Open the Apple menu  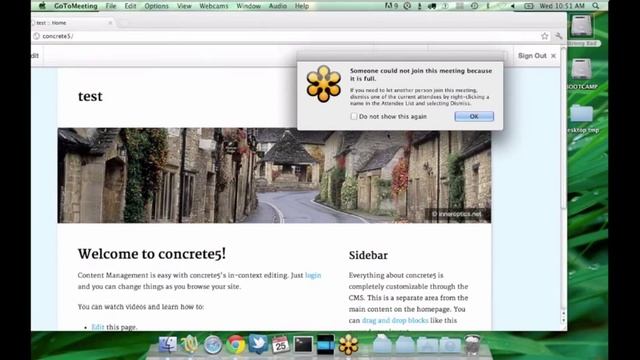click(x=42, y=6)
